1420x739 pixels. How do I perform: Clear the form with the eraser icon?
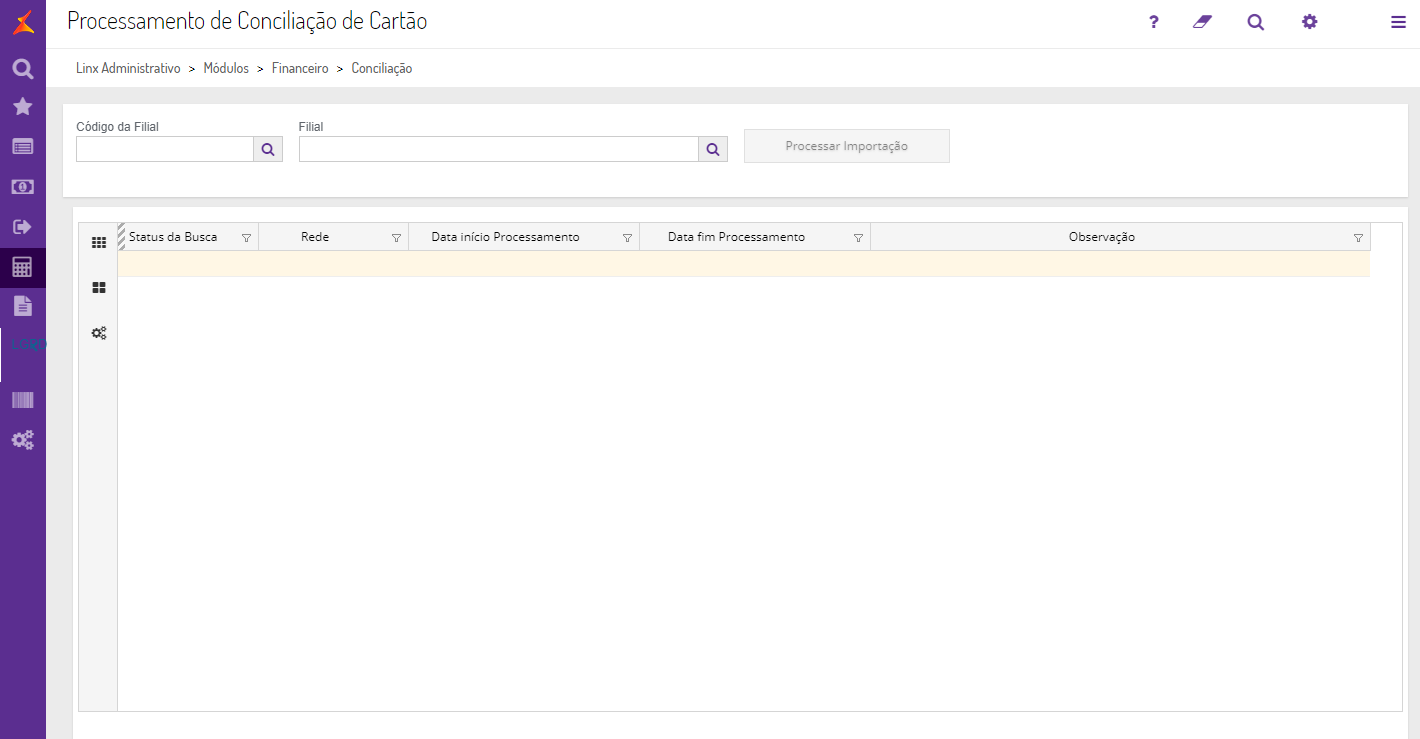click(x=1202, y=22)
